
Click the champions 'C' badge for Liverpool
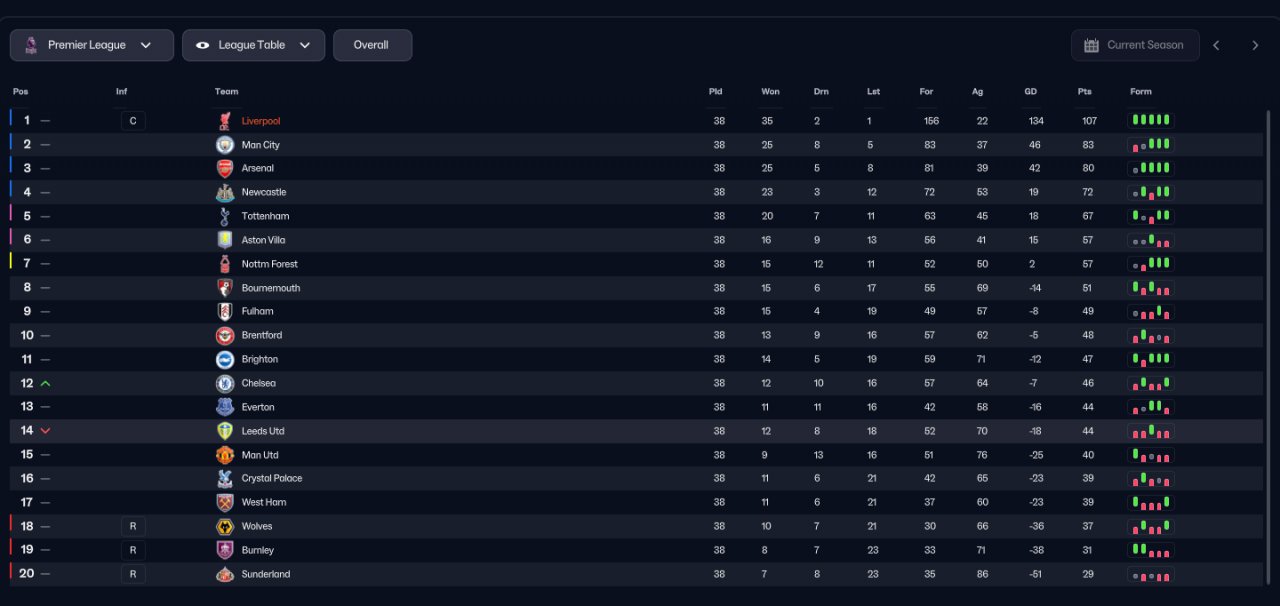133,121
